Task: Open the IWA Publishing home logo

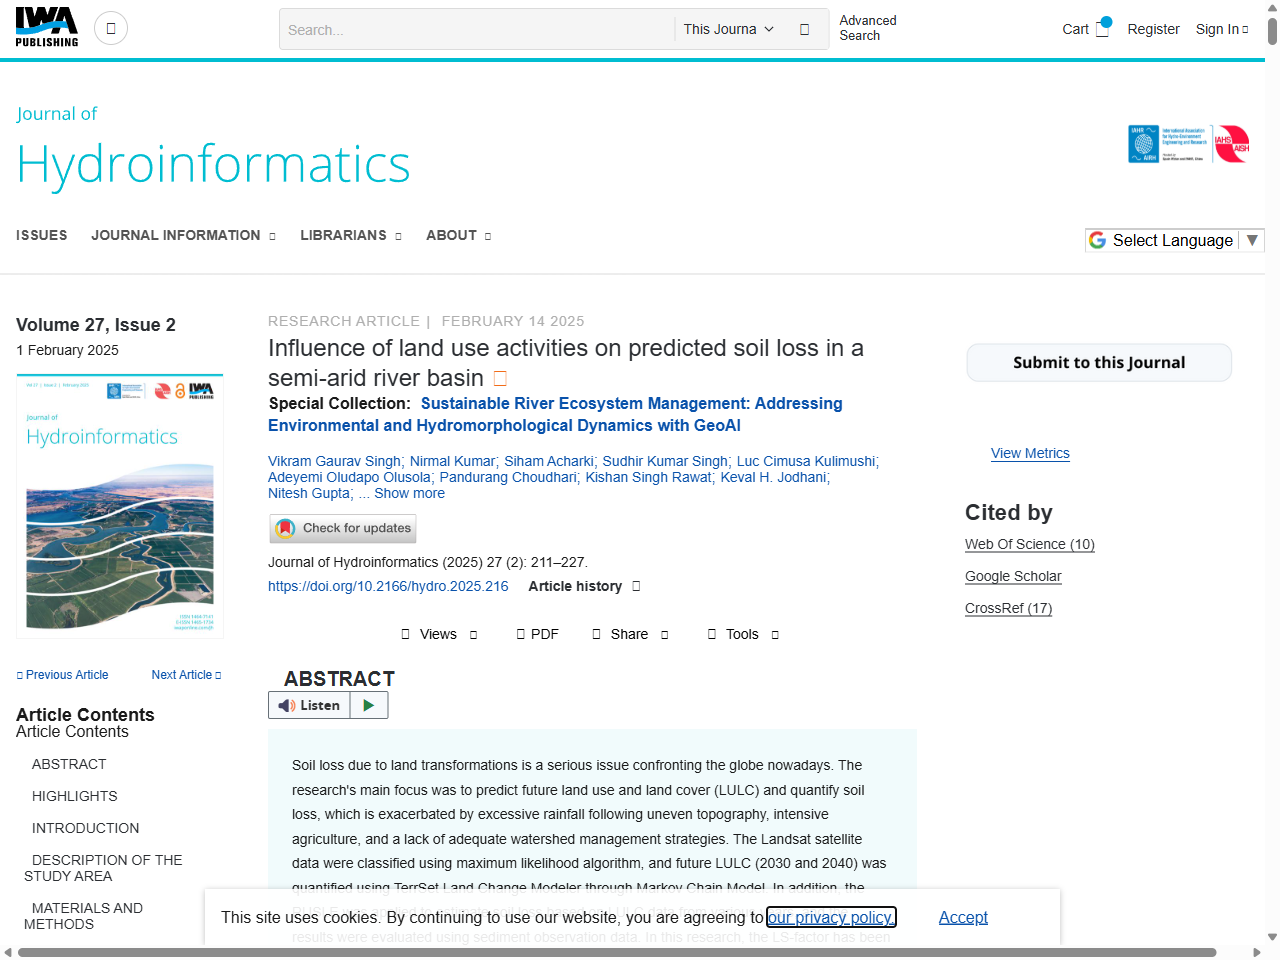Action: click(x=47, y=27)
